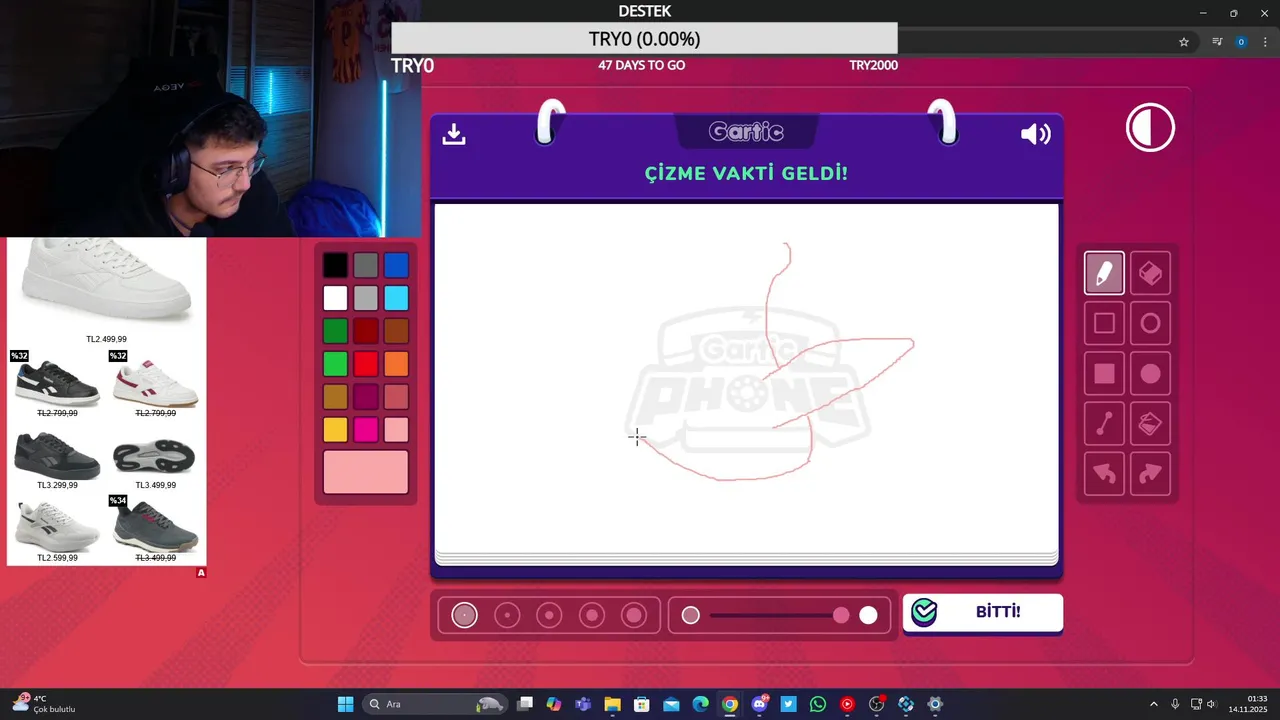
Task: Choose the largest brush size
Action: click(x=634, y=615)
